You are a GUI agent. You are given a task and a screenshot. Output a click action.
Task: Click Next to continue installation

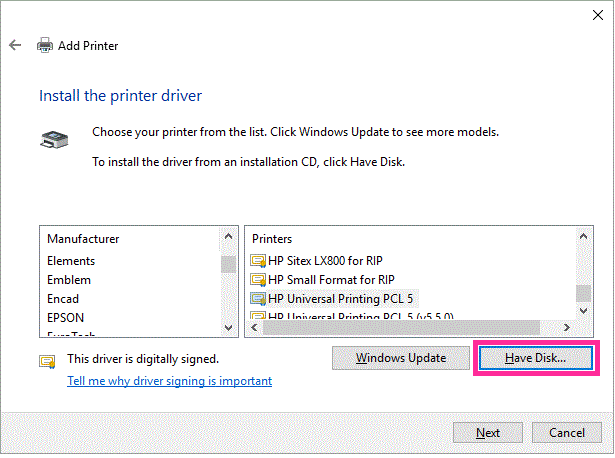pyautogui.click(x=488, y=433)
